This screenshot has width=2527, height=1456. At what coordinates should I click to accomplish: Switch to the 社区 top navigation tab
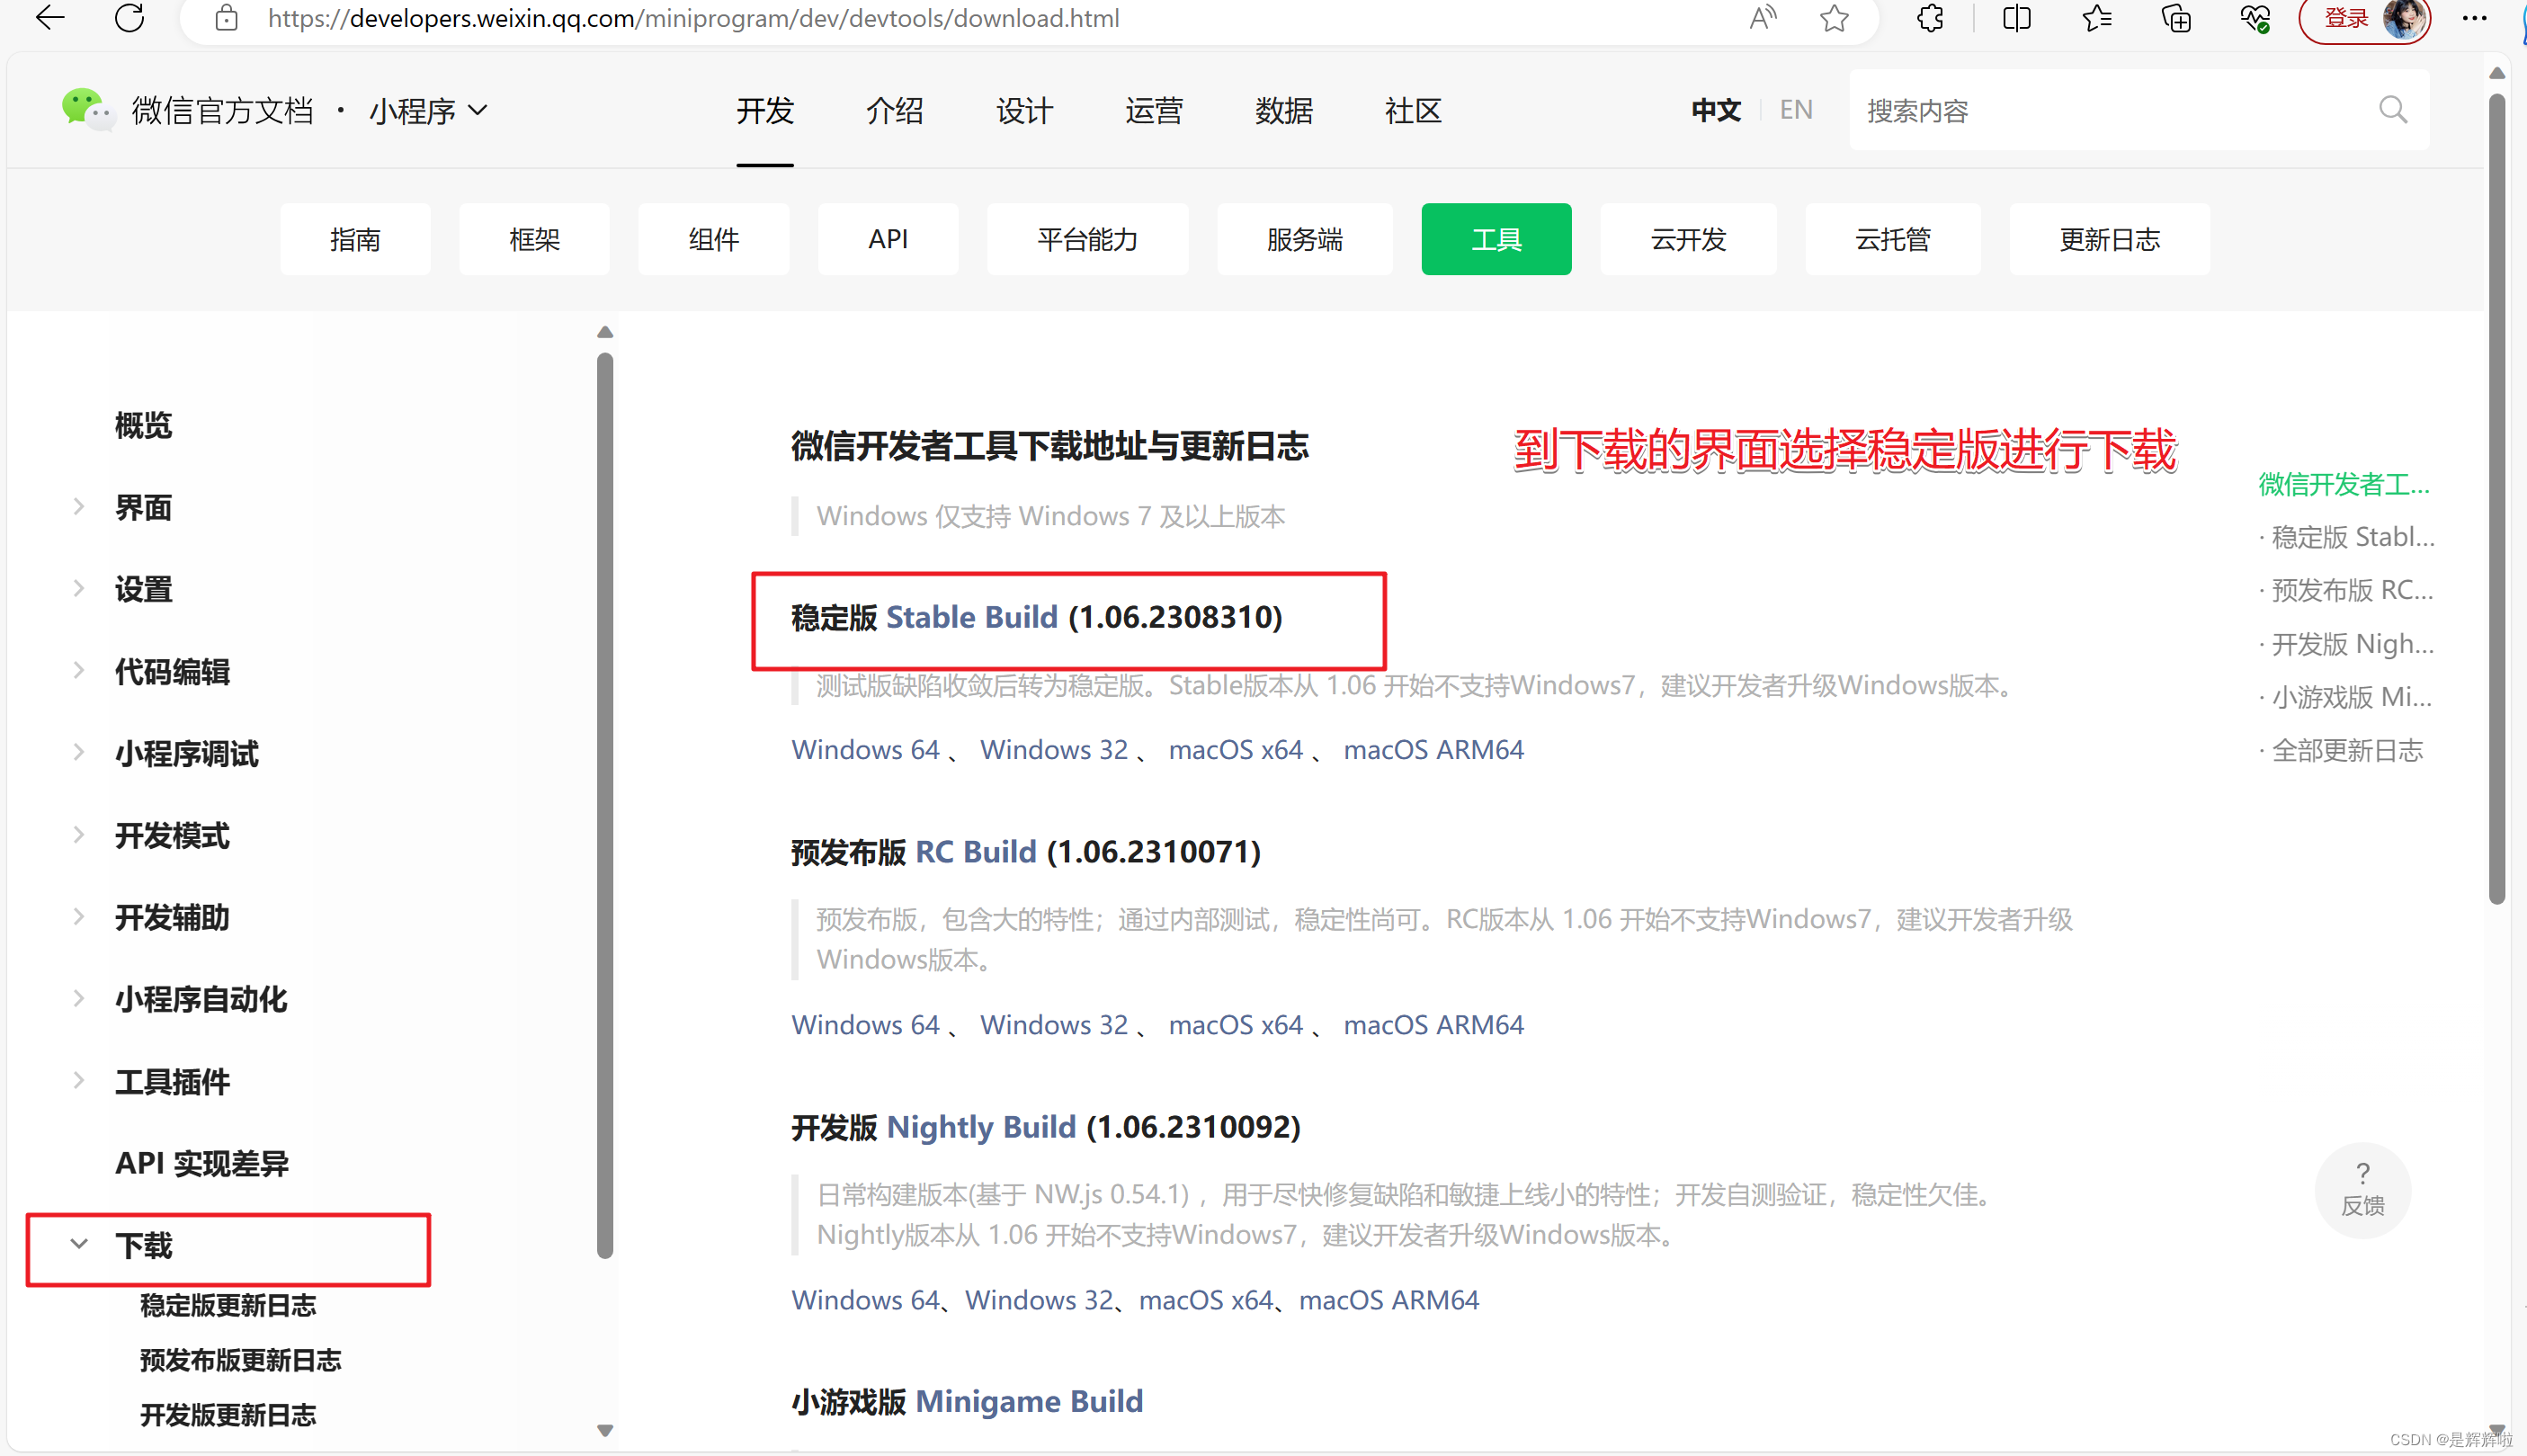click(x=1413, y=110)
